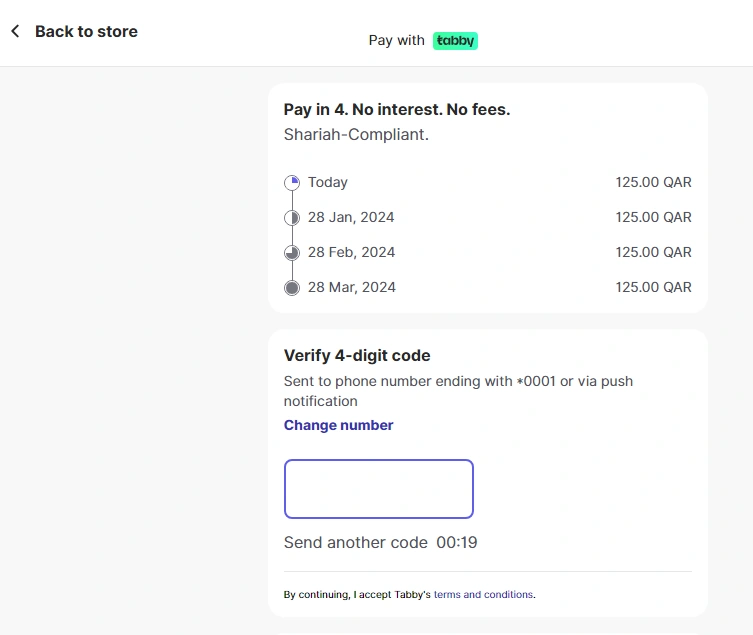Click the Pay in 4 heading

coord(397,110)
